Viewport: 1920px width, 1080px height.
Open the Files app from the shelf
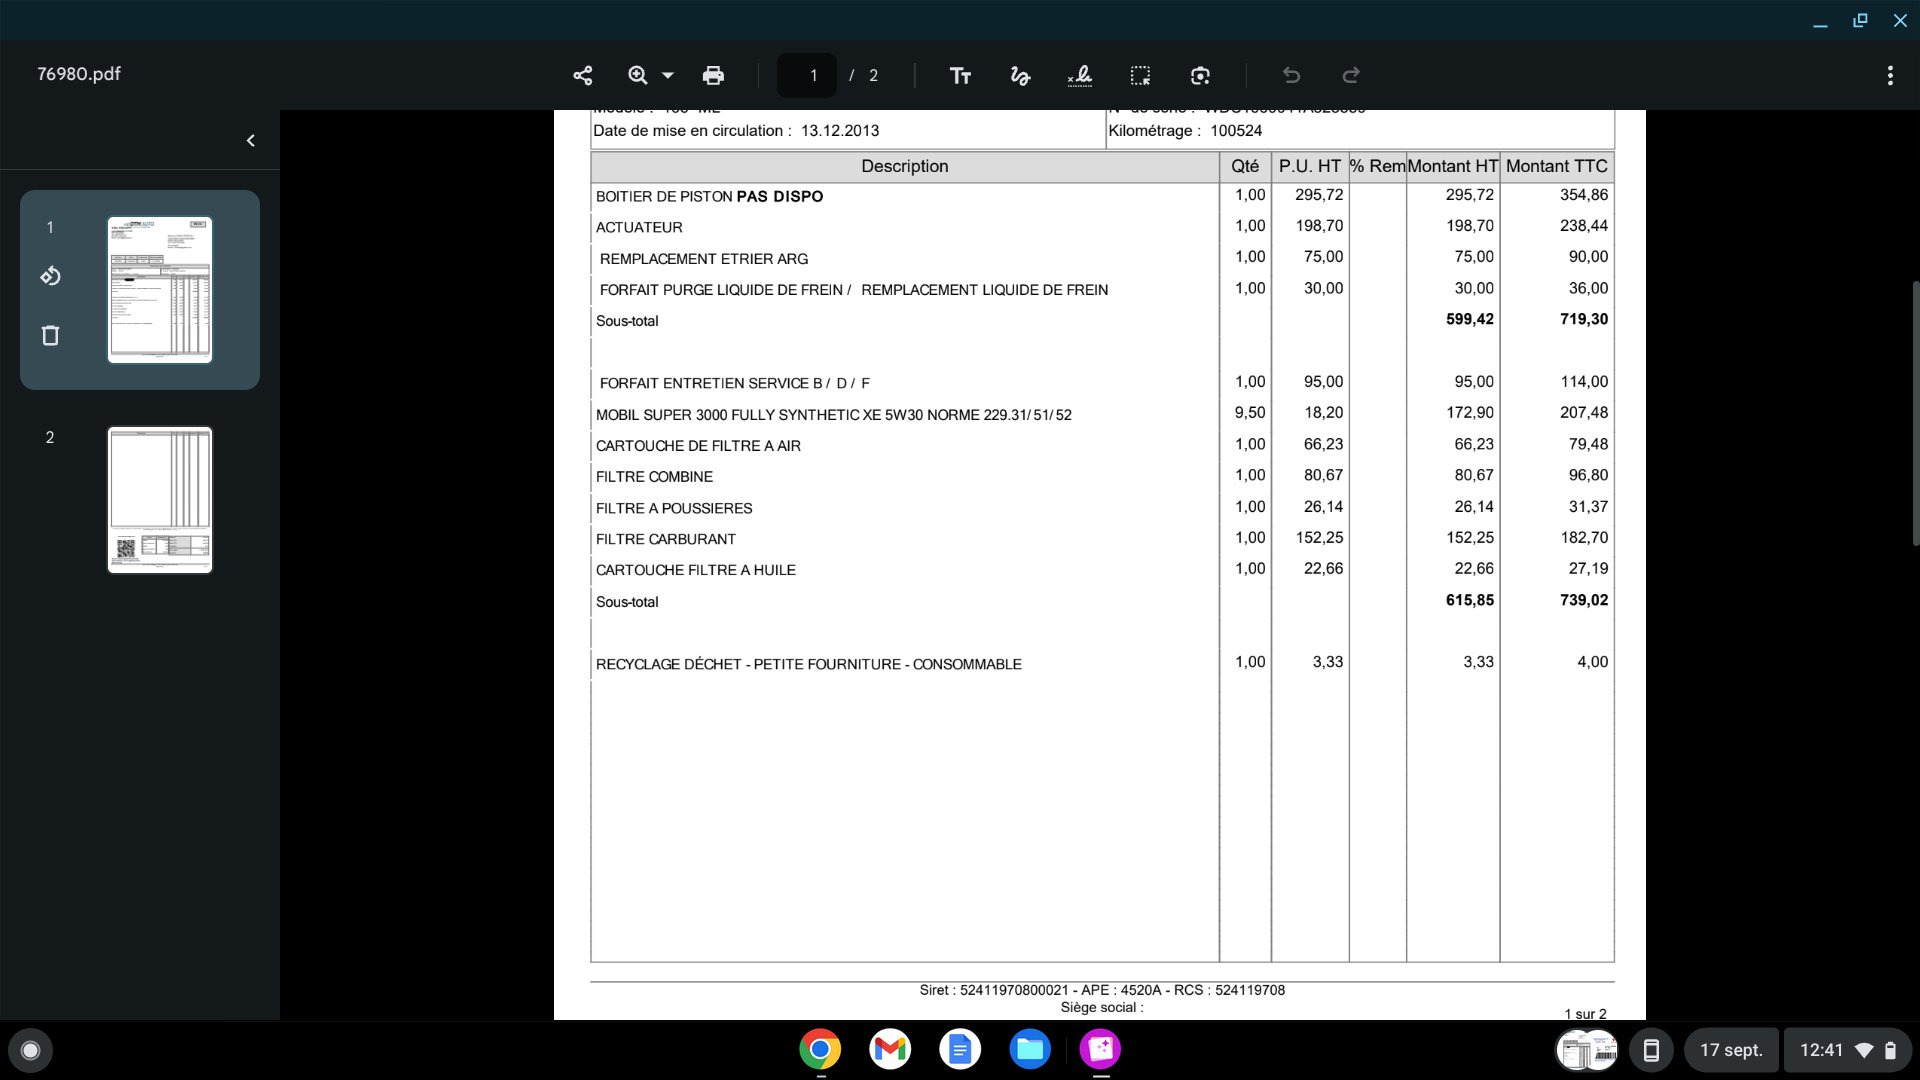pyautogui.click(x=1030, y=1049)
